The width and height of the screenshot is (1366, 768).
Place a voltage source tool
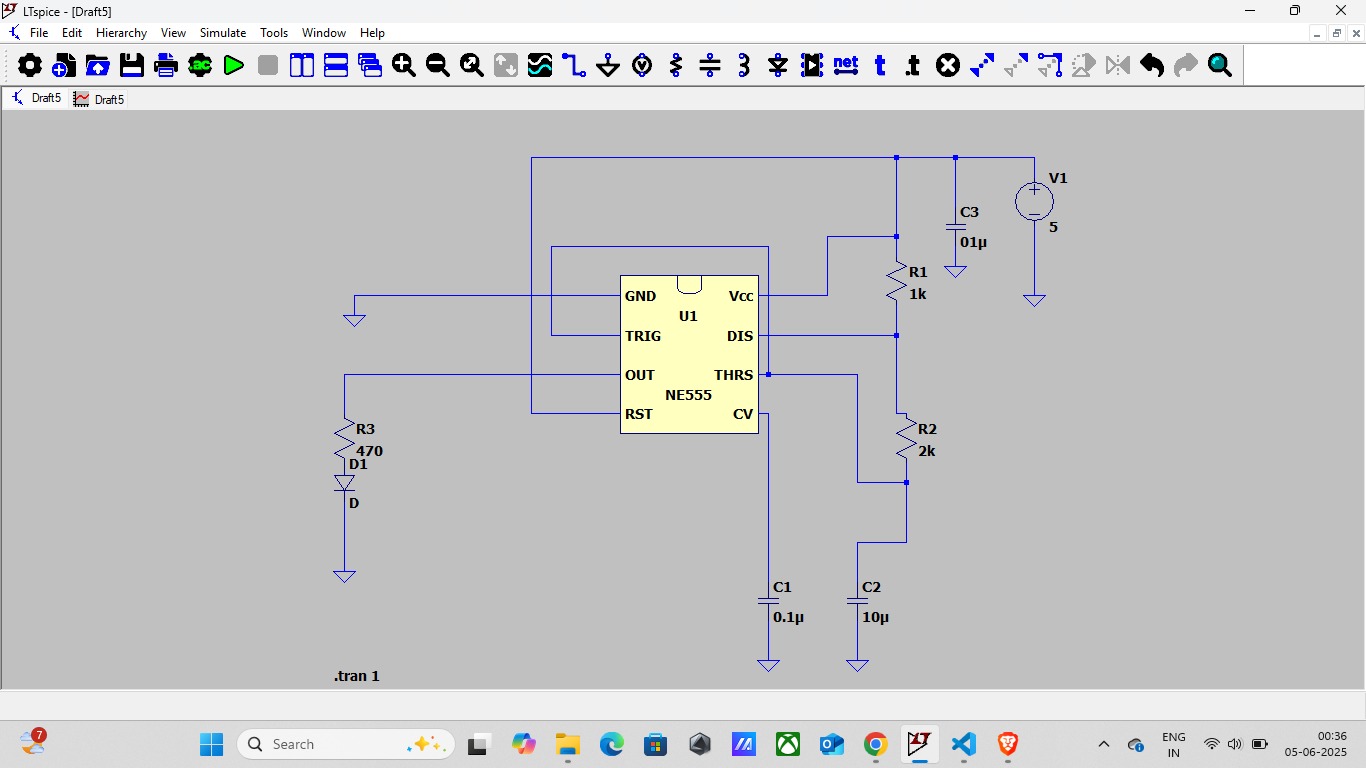642,66
